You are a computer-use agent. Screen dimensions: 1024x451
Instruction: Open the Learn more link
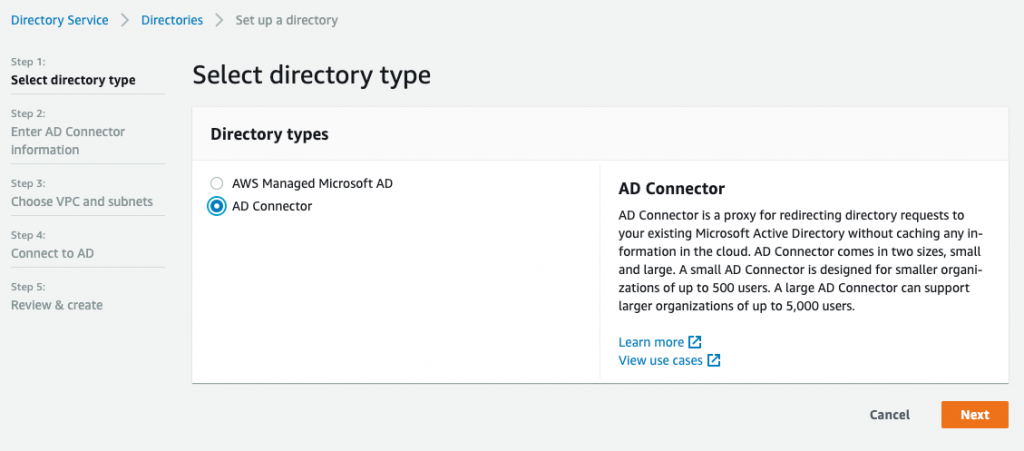[651, 342]
